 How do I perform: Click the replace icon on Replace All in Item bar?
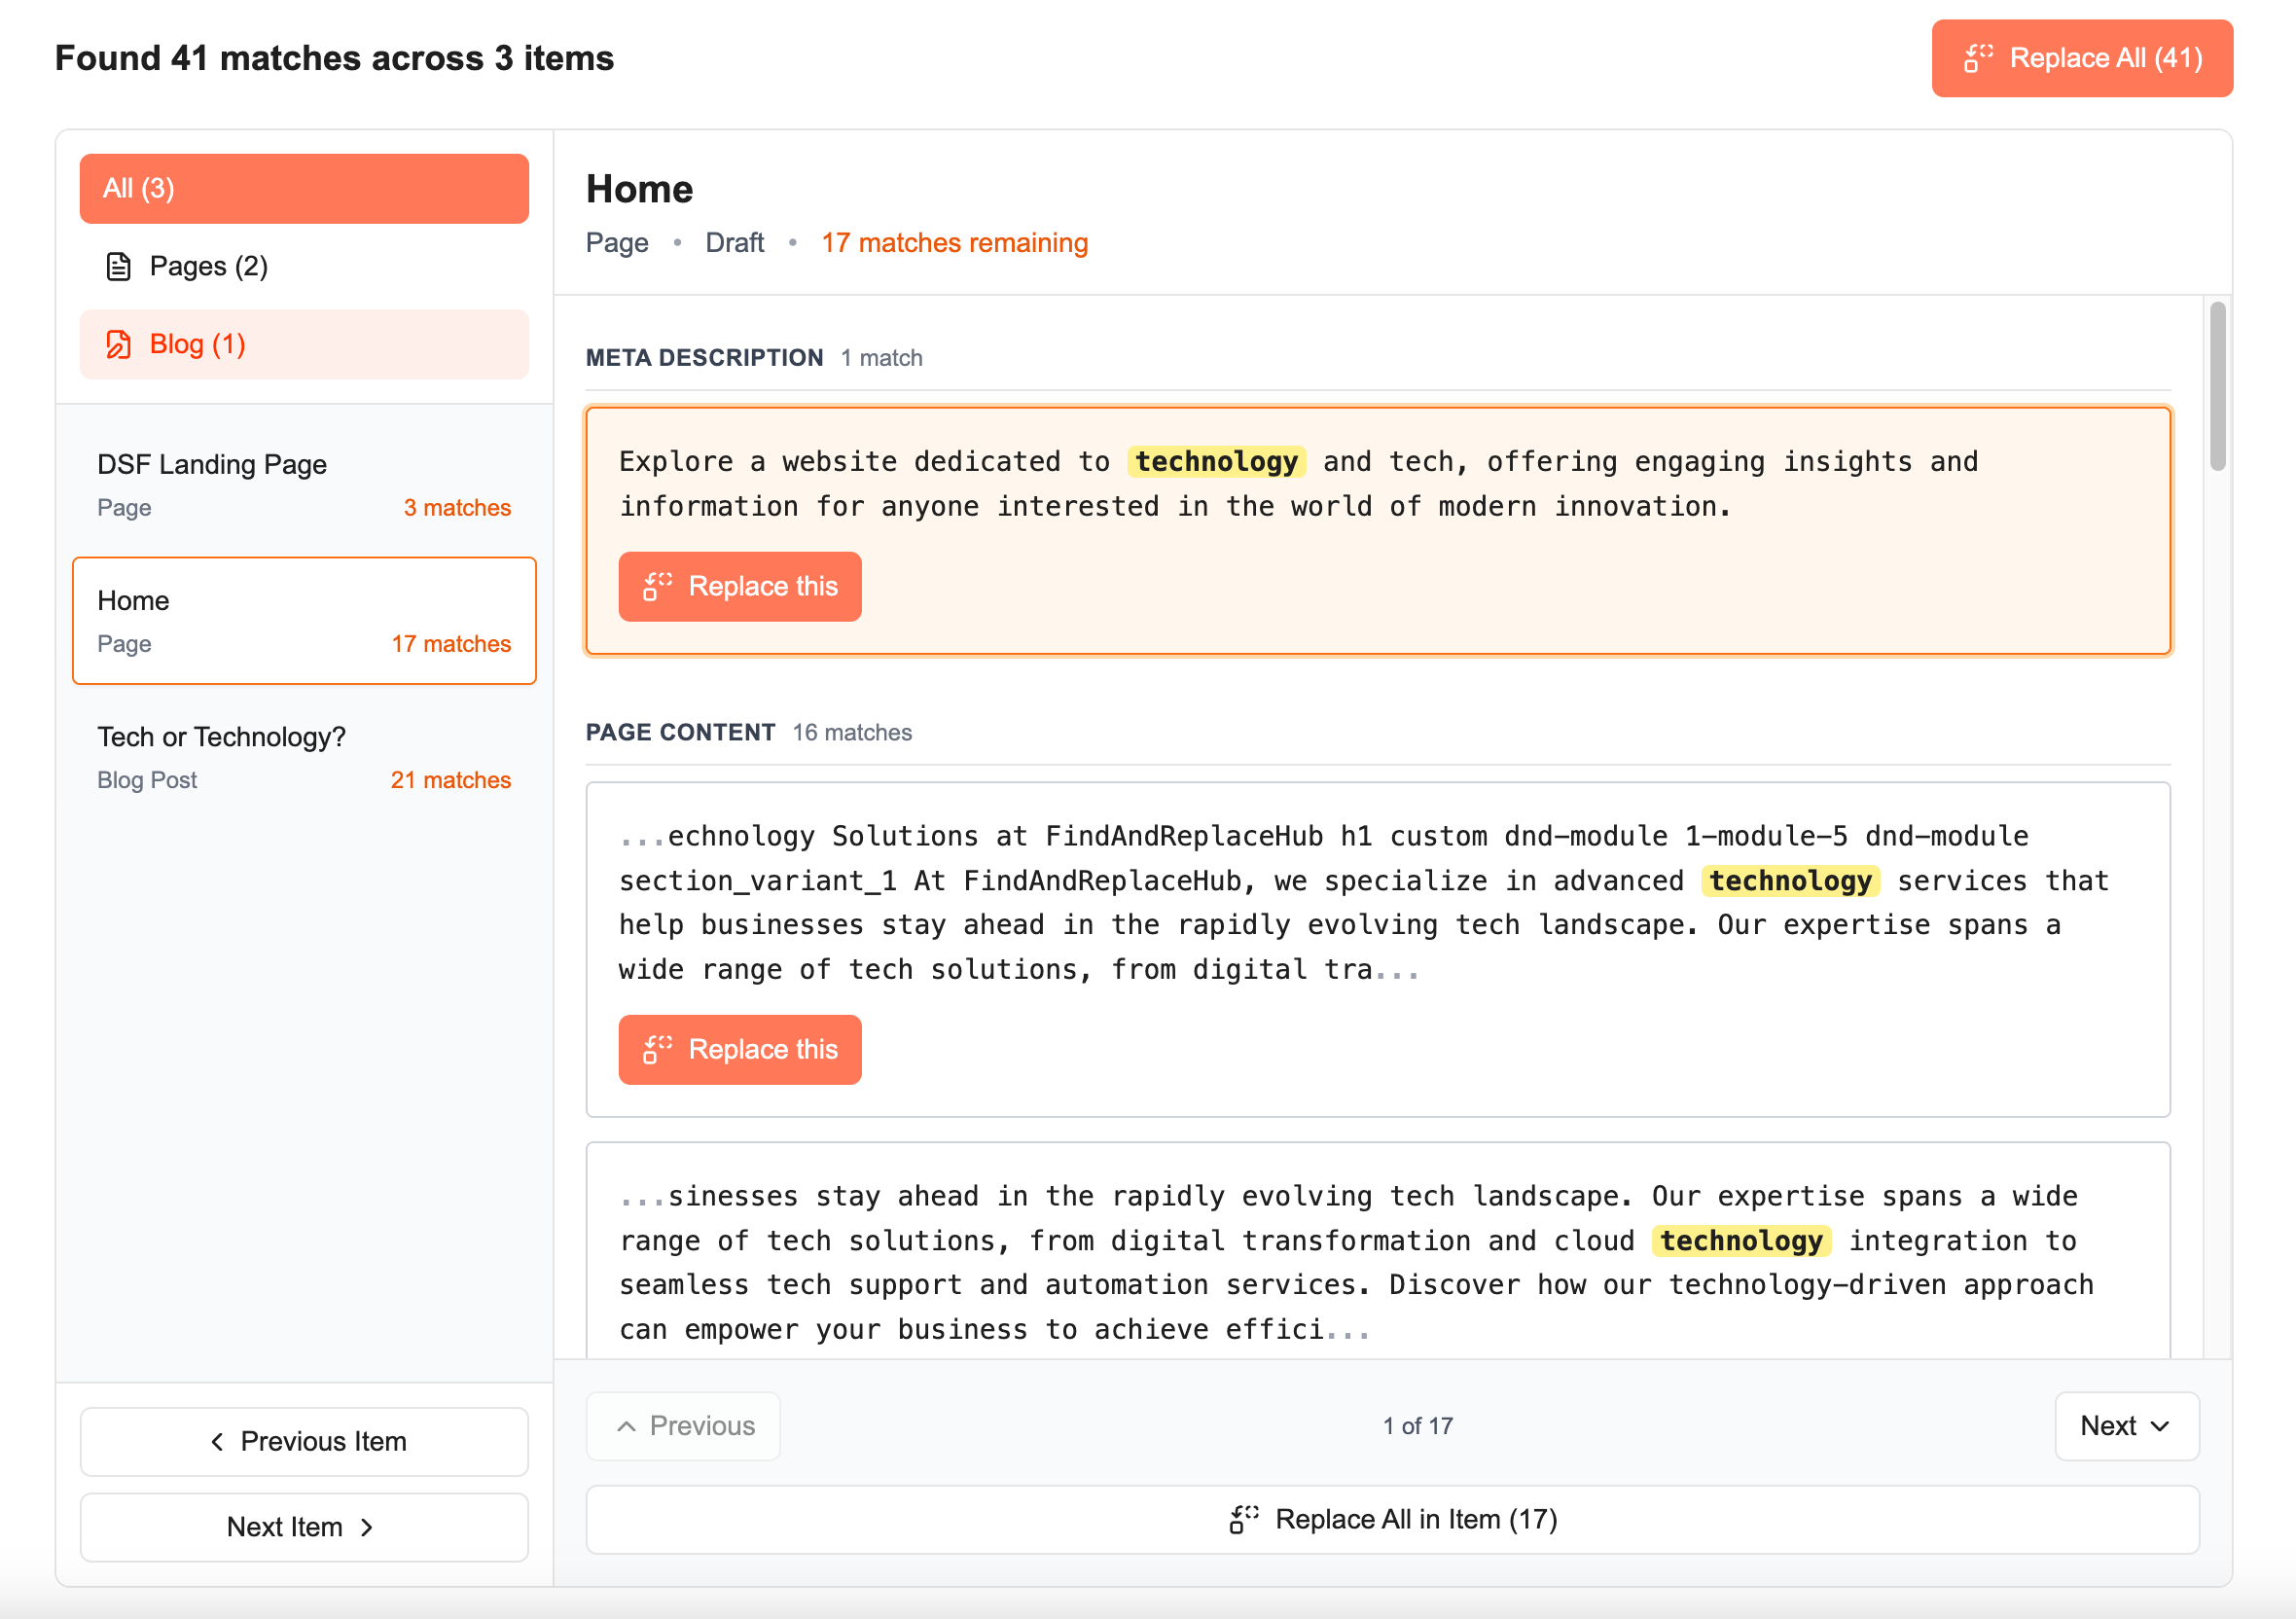(x=1243, y=1519)
